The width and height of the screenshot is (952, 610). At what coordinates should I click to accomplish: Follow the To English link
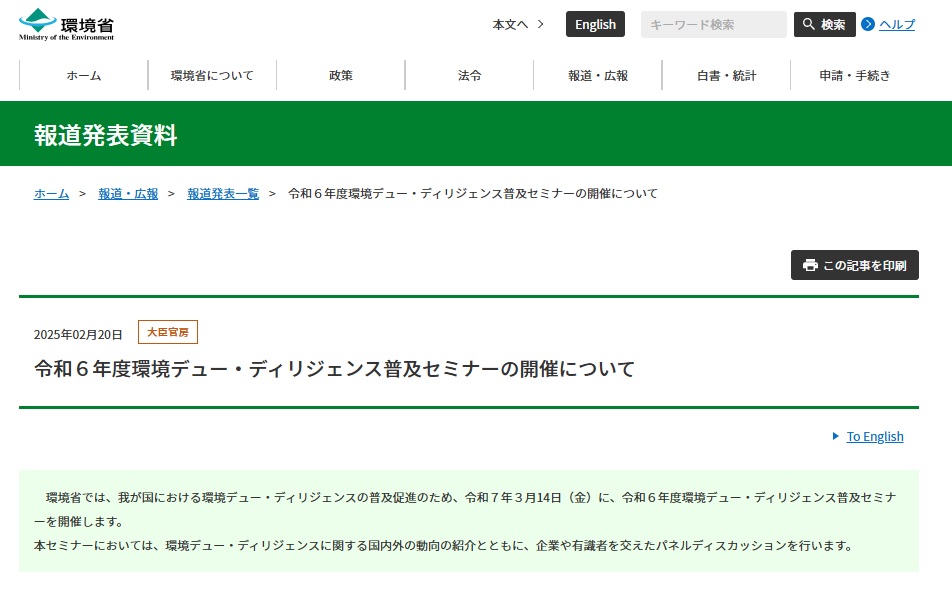point(875,436)
